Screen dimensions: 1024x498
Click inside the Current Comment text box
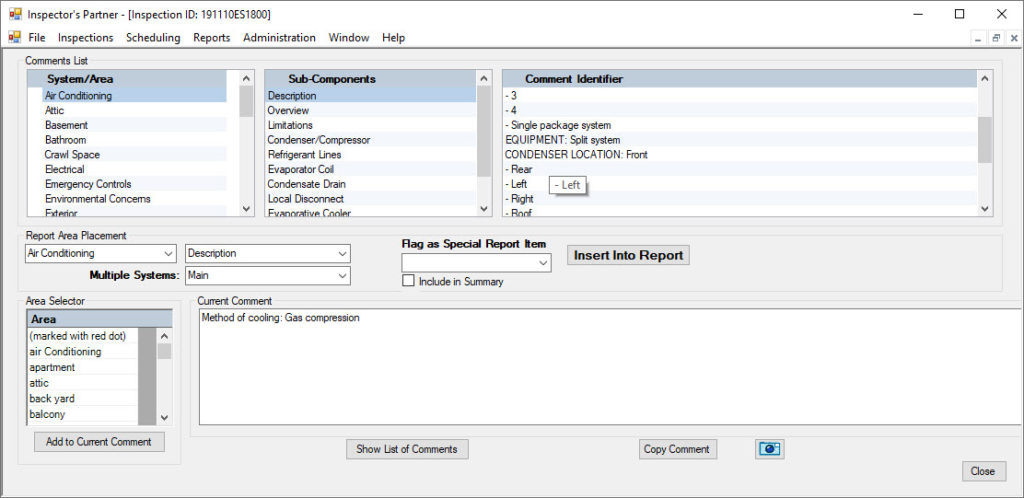(600, 370)
